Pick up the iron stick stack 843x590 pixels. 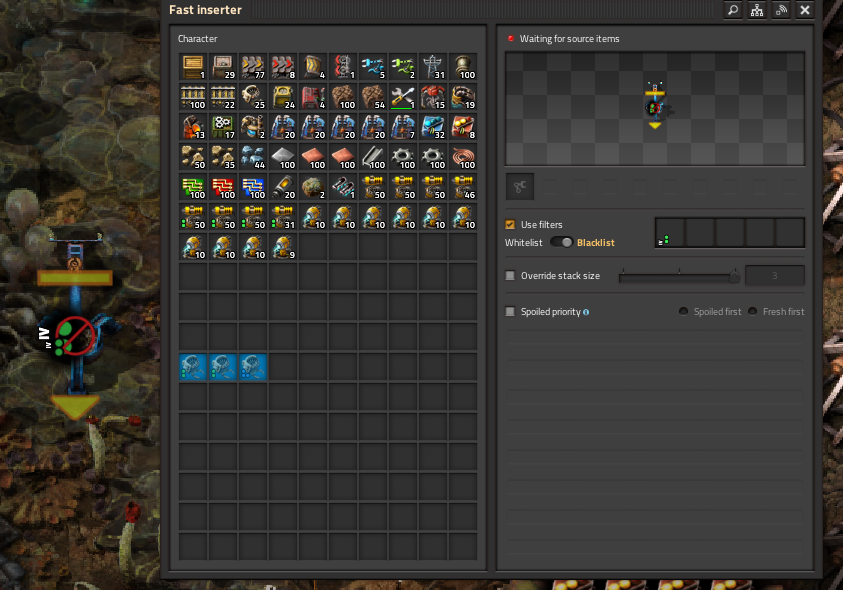tap(374, 158)
